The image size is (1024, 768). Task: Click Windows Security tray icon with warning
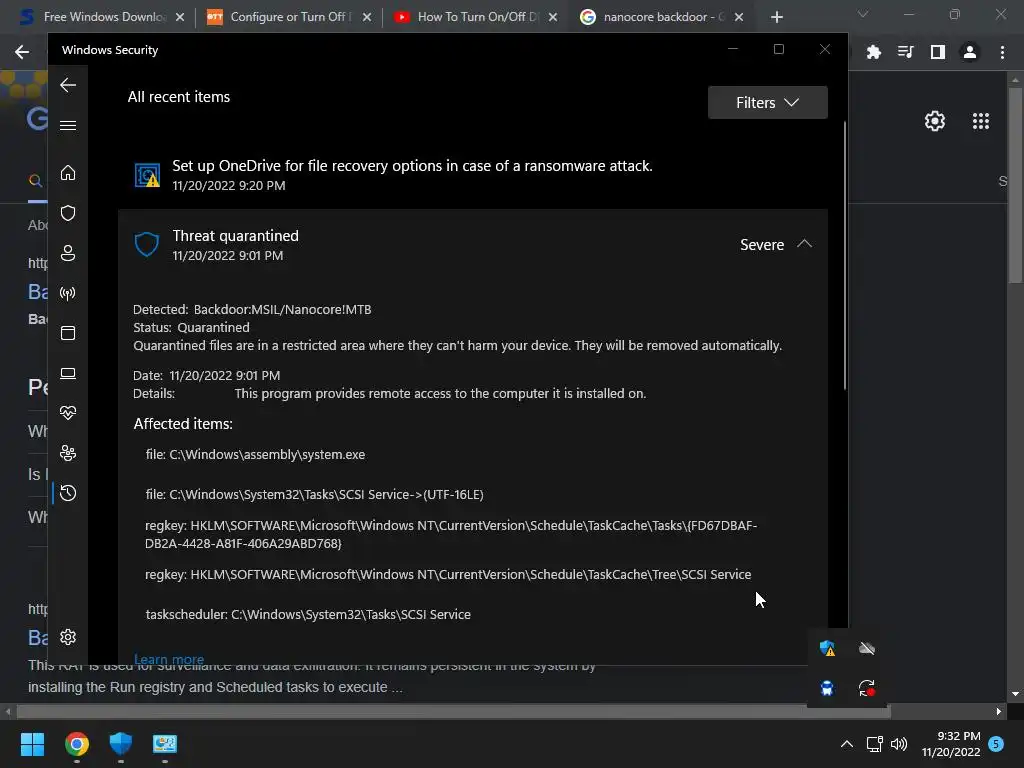tap(827, 648)
